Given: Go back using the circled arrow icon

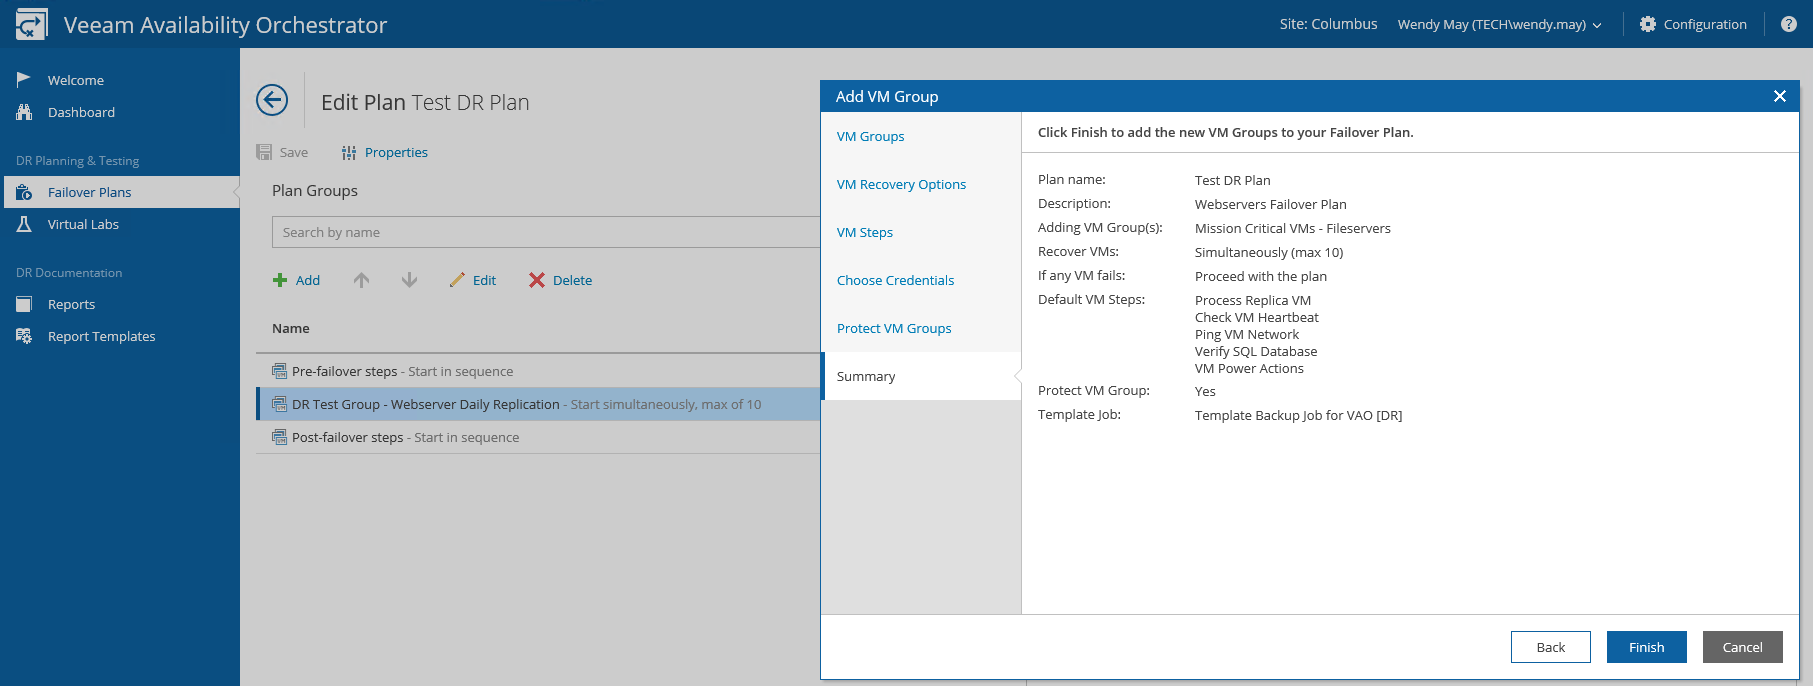Looking at the screenshot, I should [272, 100].
